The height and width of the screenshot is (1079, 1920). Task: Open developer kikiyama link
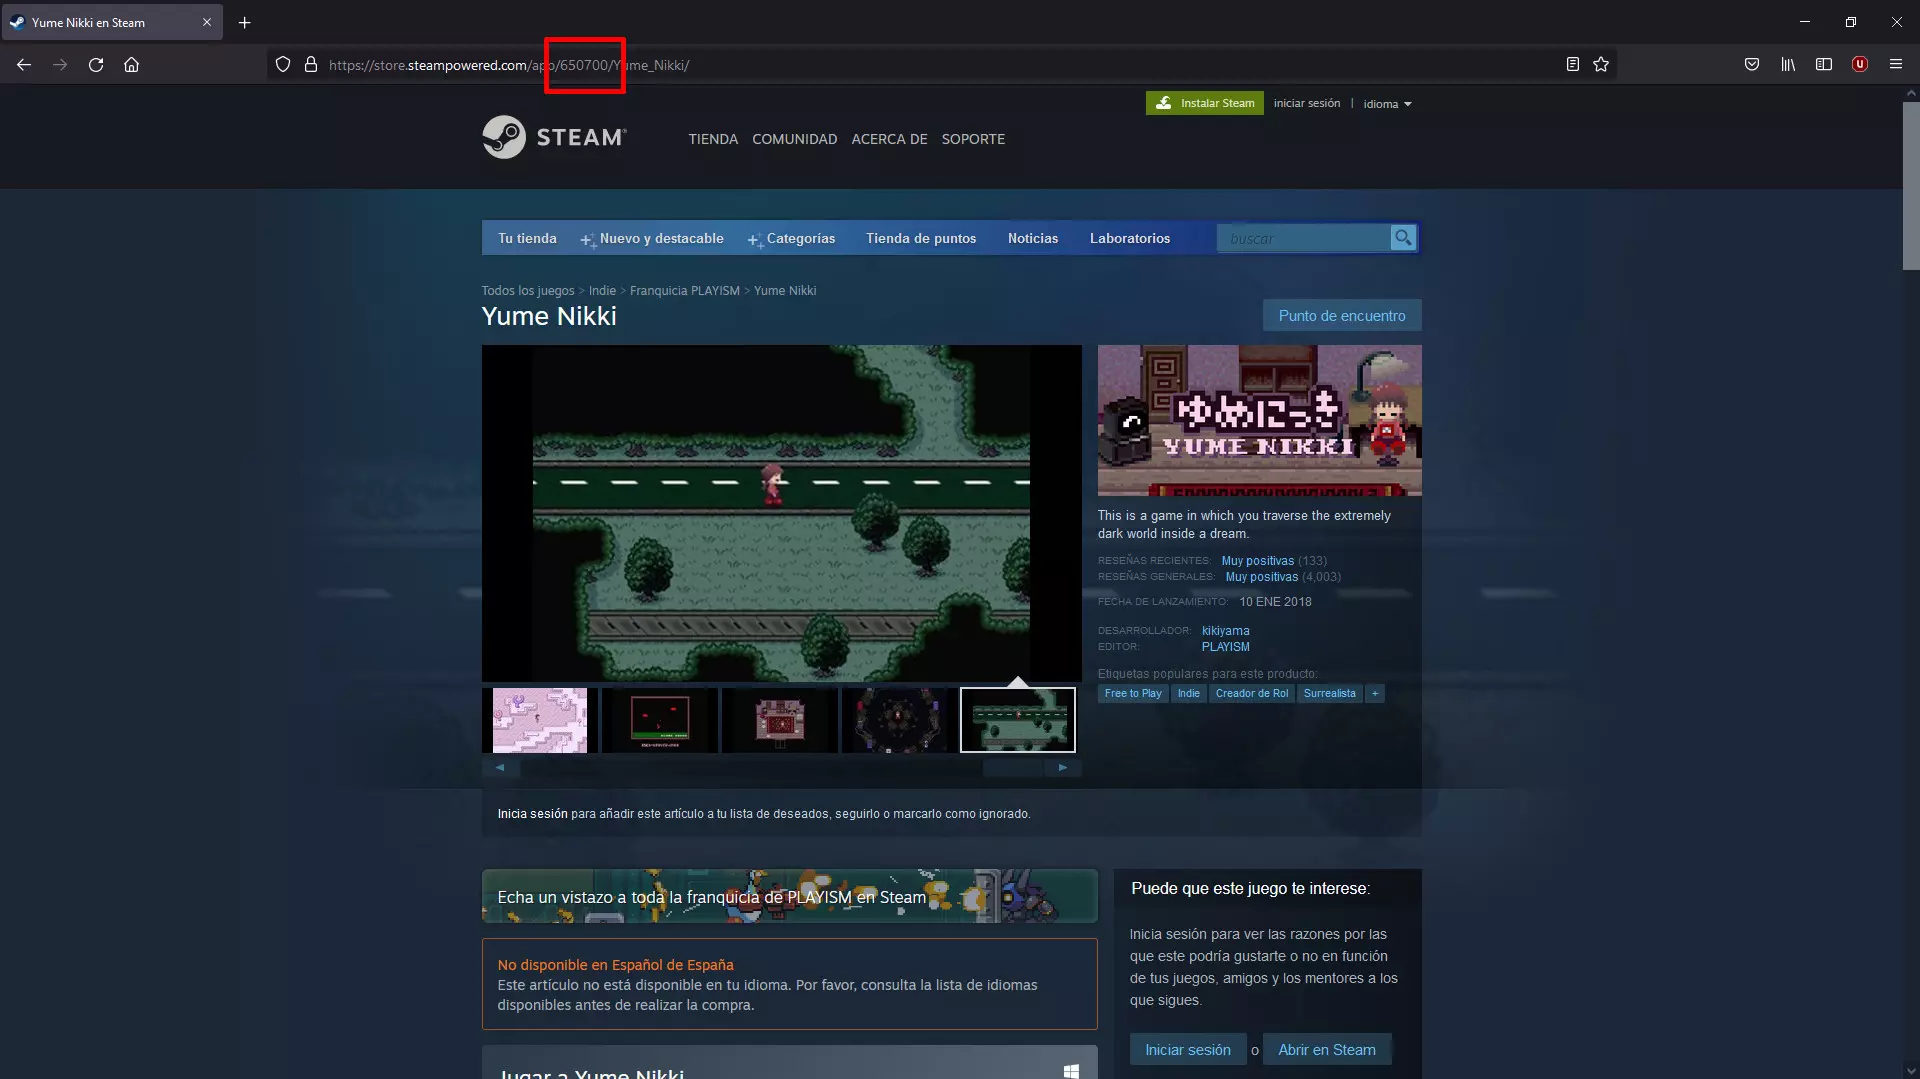pos(1226,631)
